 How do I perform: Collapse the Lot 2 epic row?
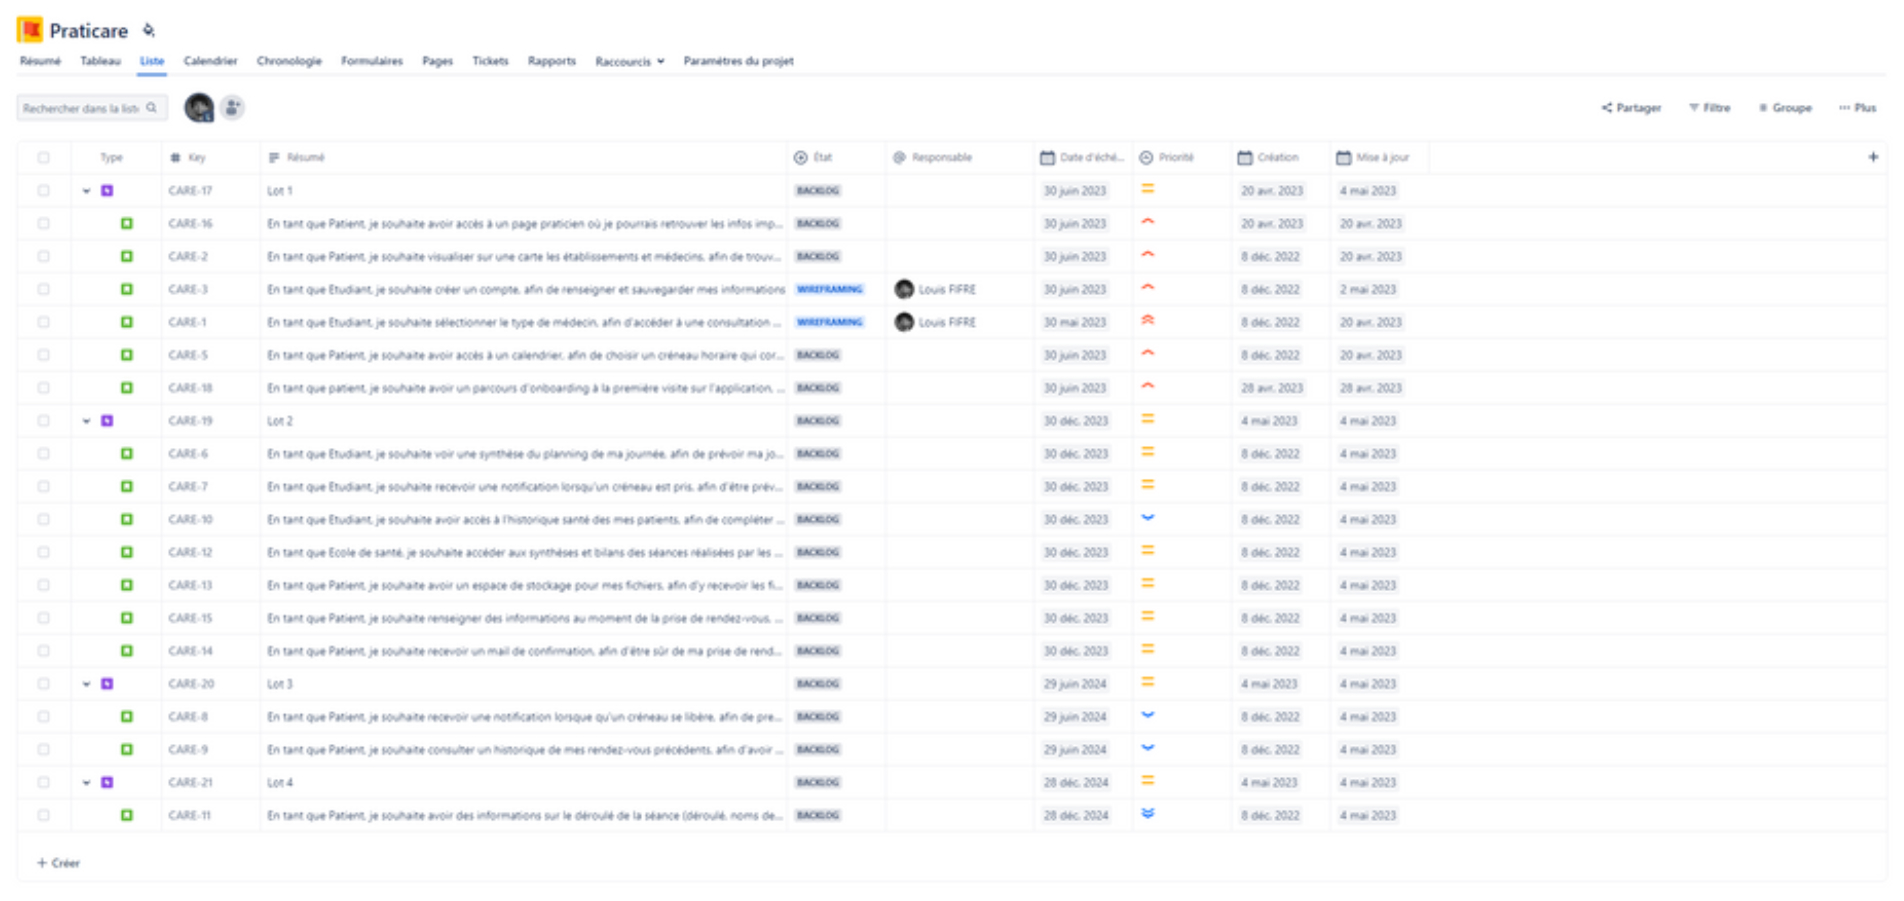coord(86,421)
